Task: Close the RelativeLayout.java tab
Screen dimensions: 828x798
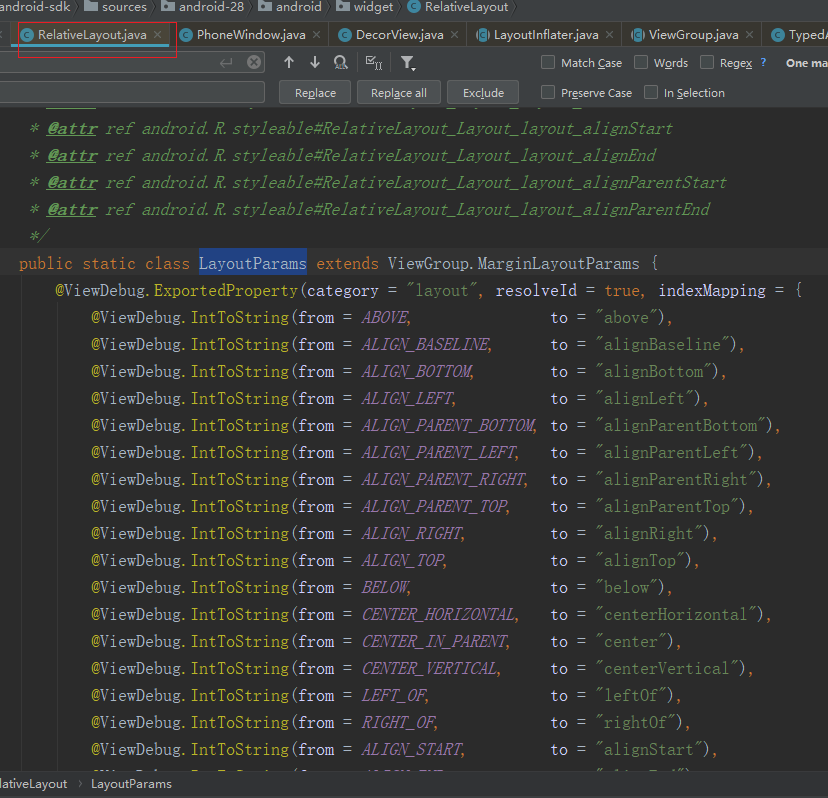Action: pyautogui.click(x=157, y=34)
